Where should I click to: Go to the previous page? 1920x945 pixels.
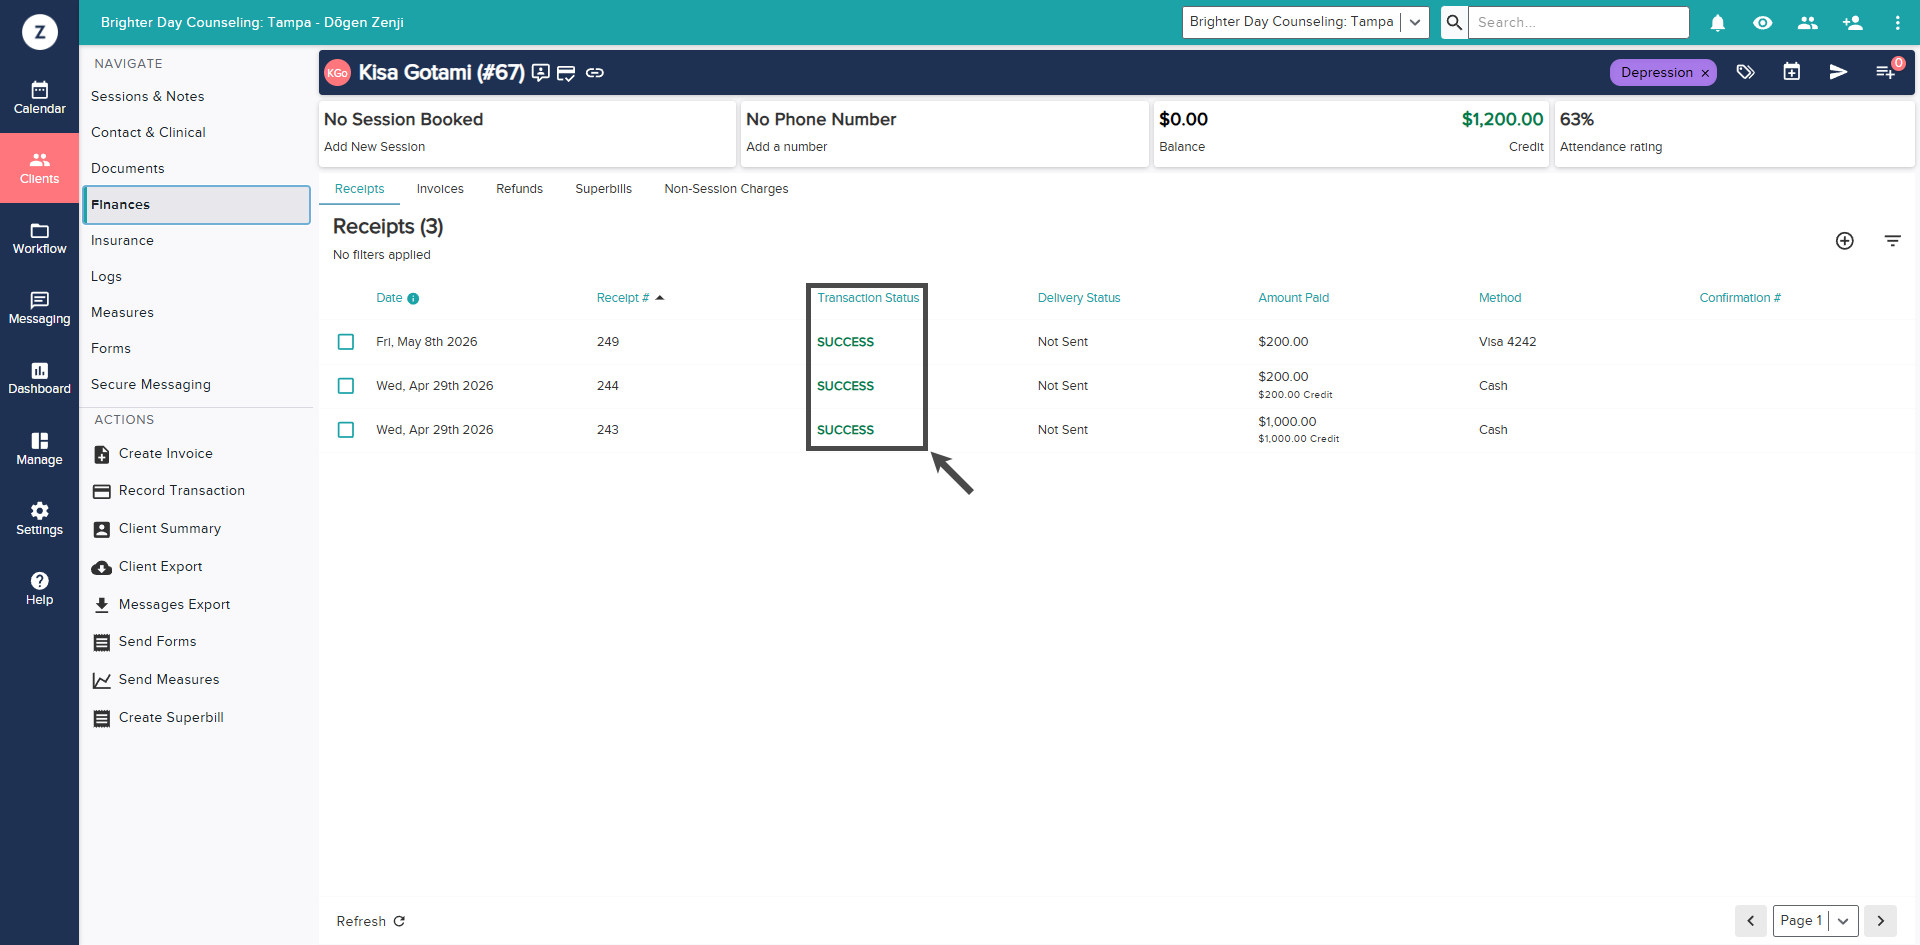coord(1750,921)
